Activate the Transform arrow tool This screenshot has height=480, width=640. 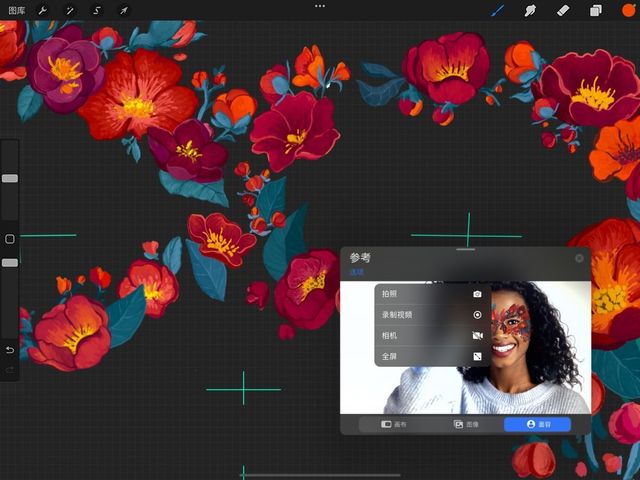[124, 10]
